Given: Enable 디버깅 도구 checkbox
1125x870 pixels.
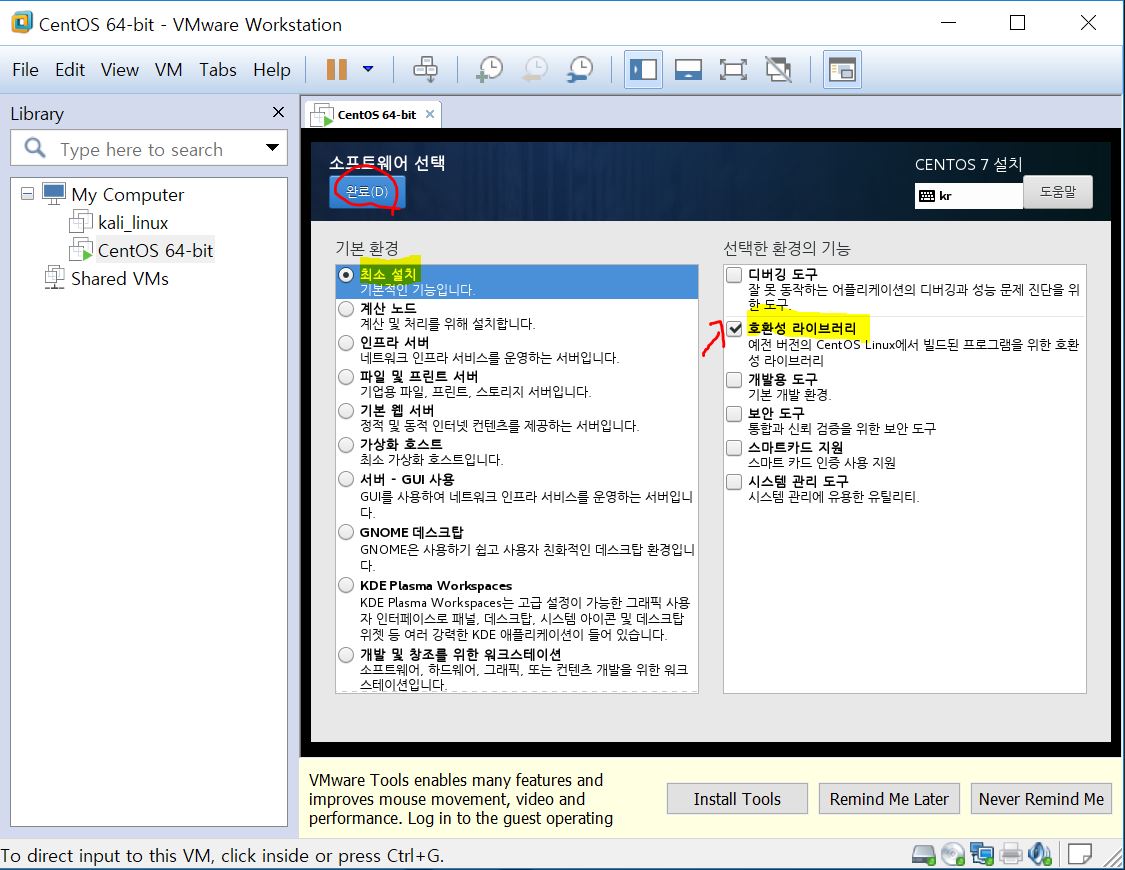Looking at the screenshot, I should click(734, 275).
